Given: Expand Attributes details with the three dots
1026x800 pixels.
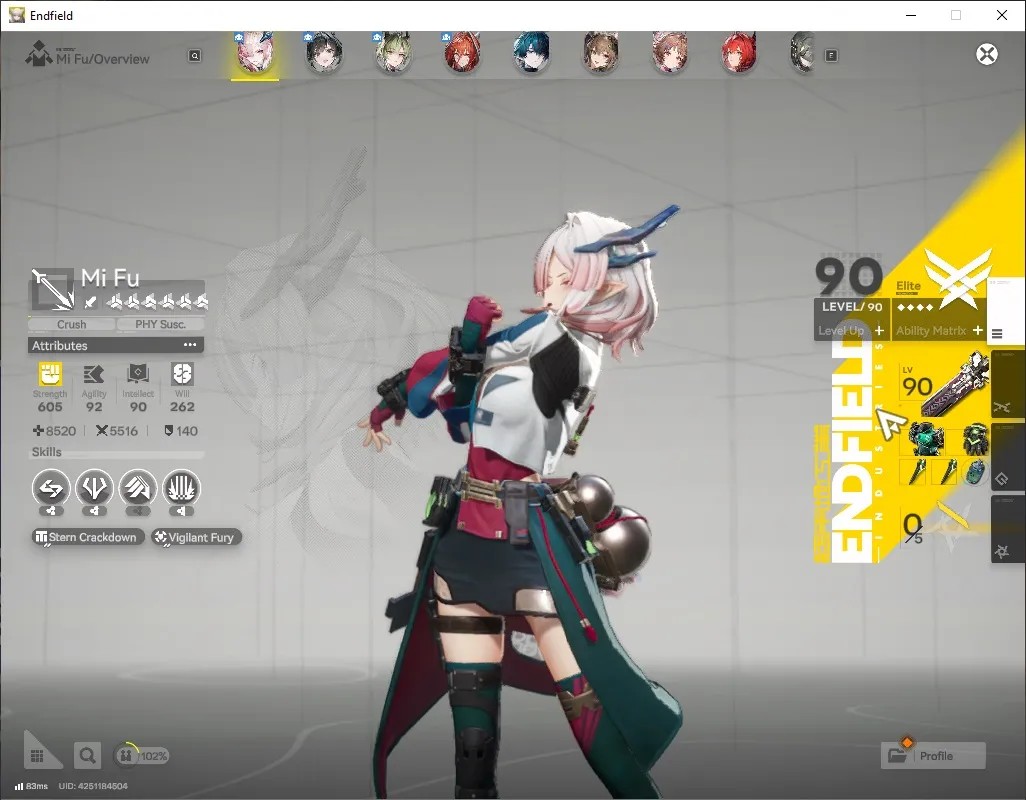Looking at the screenshot, I should point(190,345).
